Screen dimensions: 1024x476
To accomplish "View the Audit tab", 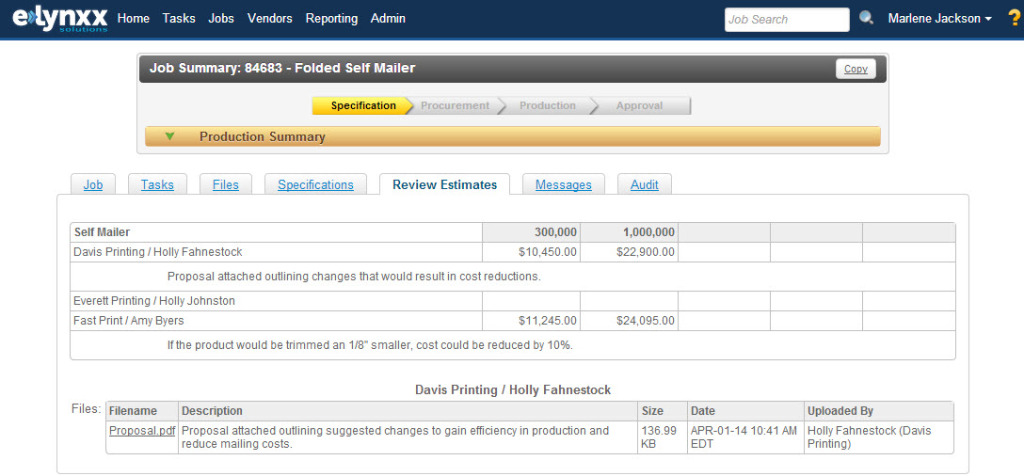I will [x=644, y=185].
